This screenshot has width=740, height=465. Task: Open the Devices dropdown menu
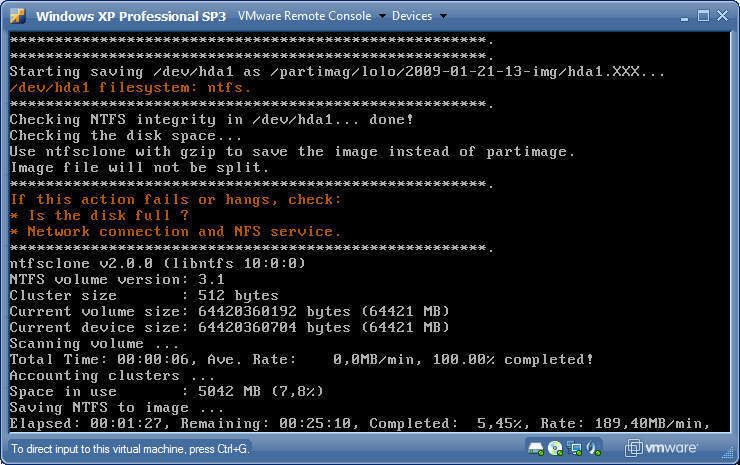[419, 16]
